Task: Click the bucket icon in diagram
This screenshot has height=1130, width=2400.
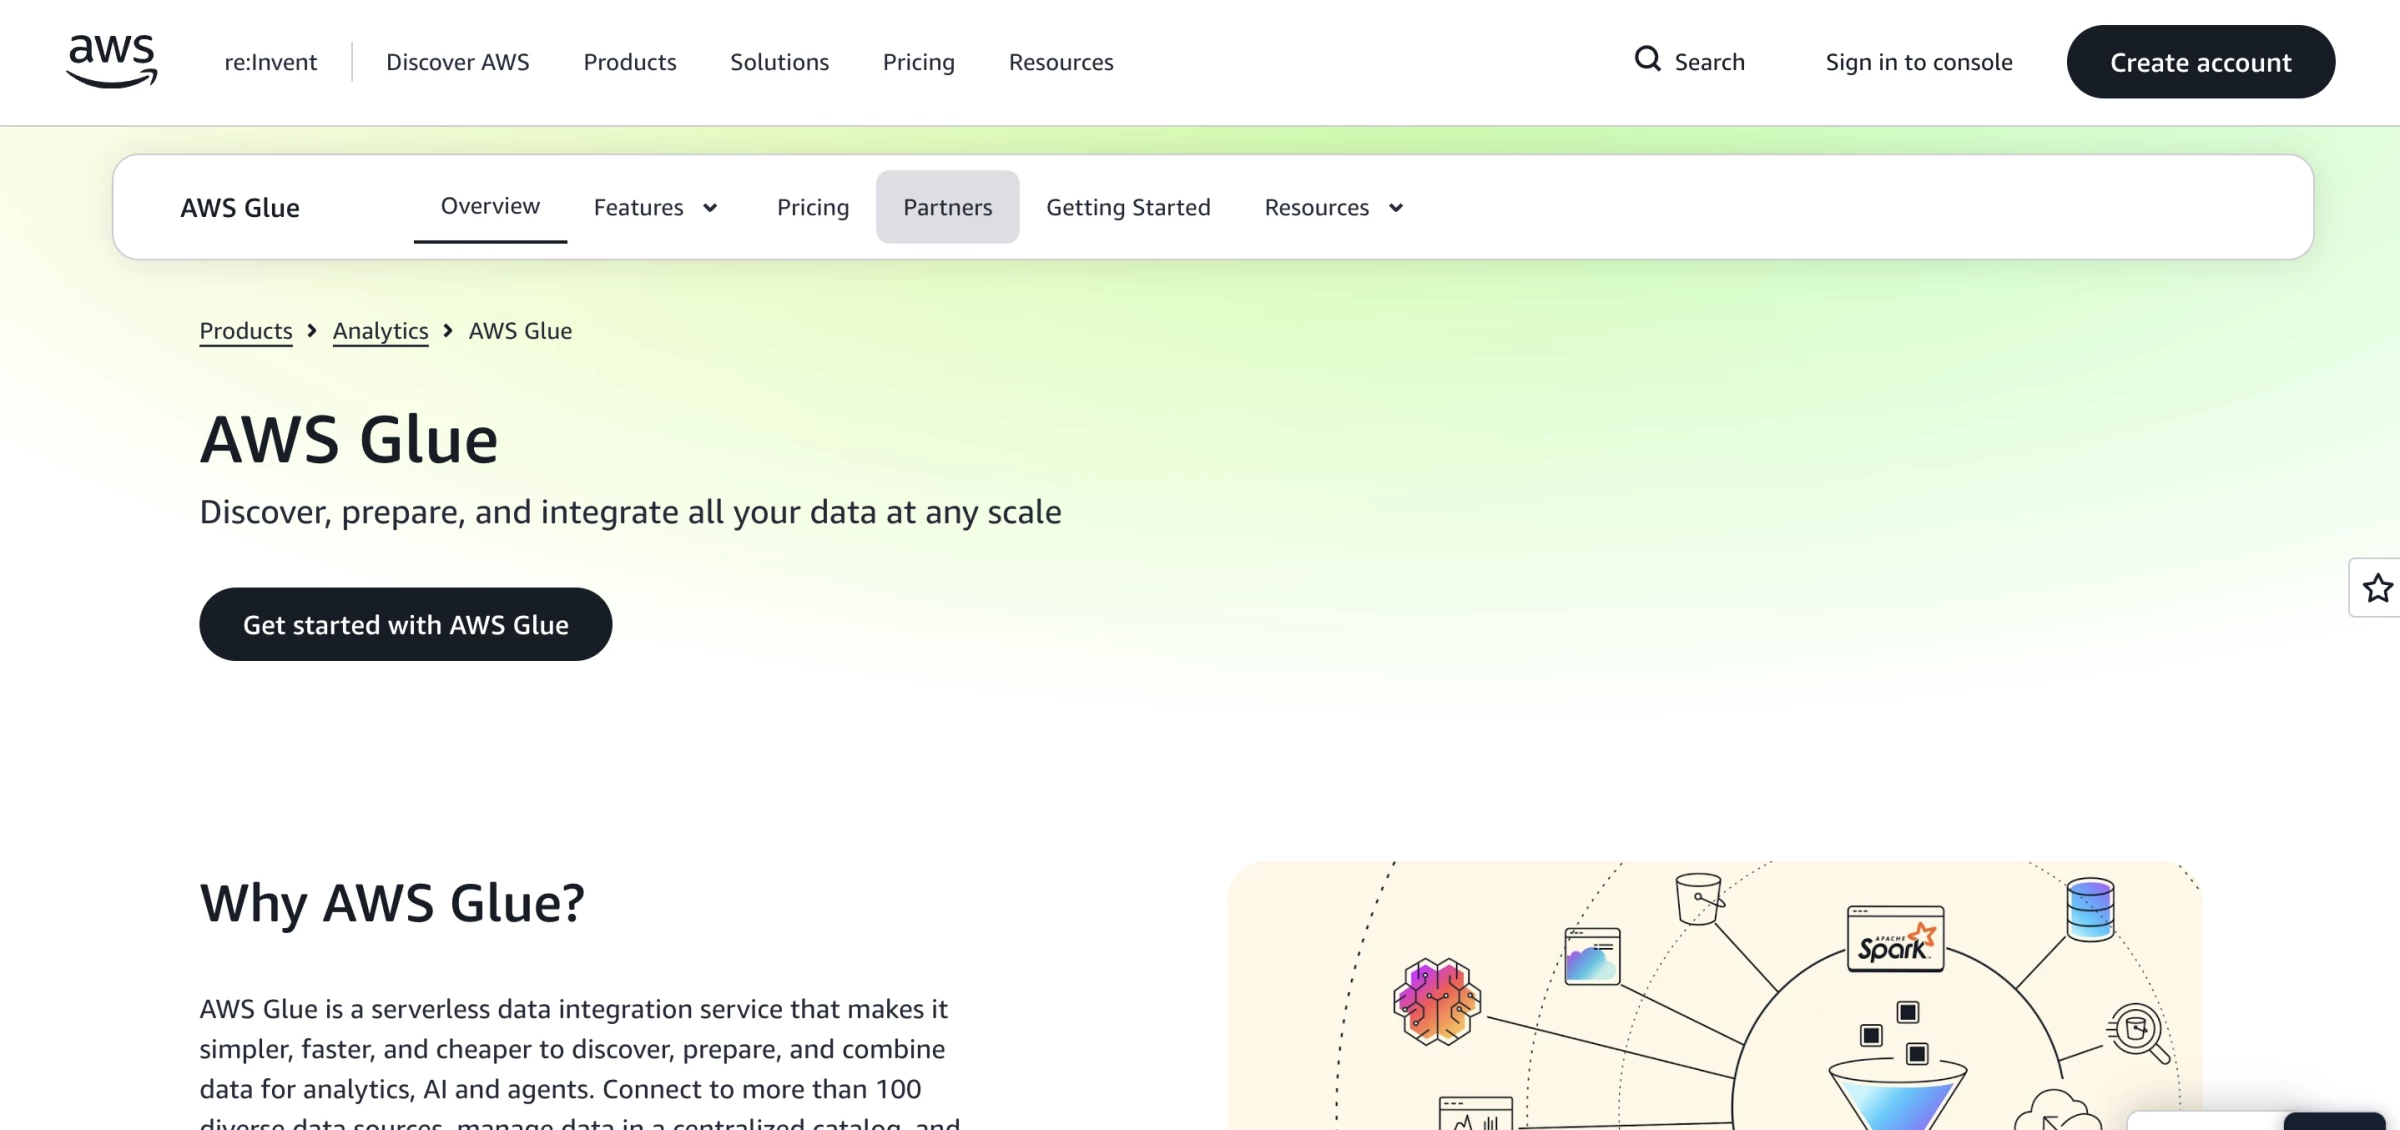Action: pyautogui.click(x=1699, y=899)
